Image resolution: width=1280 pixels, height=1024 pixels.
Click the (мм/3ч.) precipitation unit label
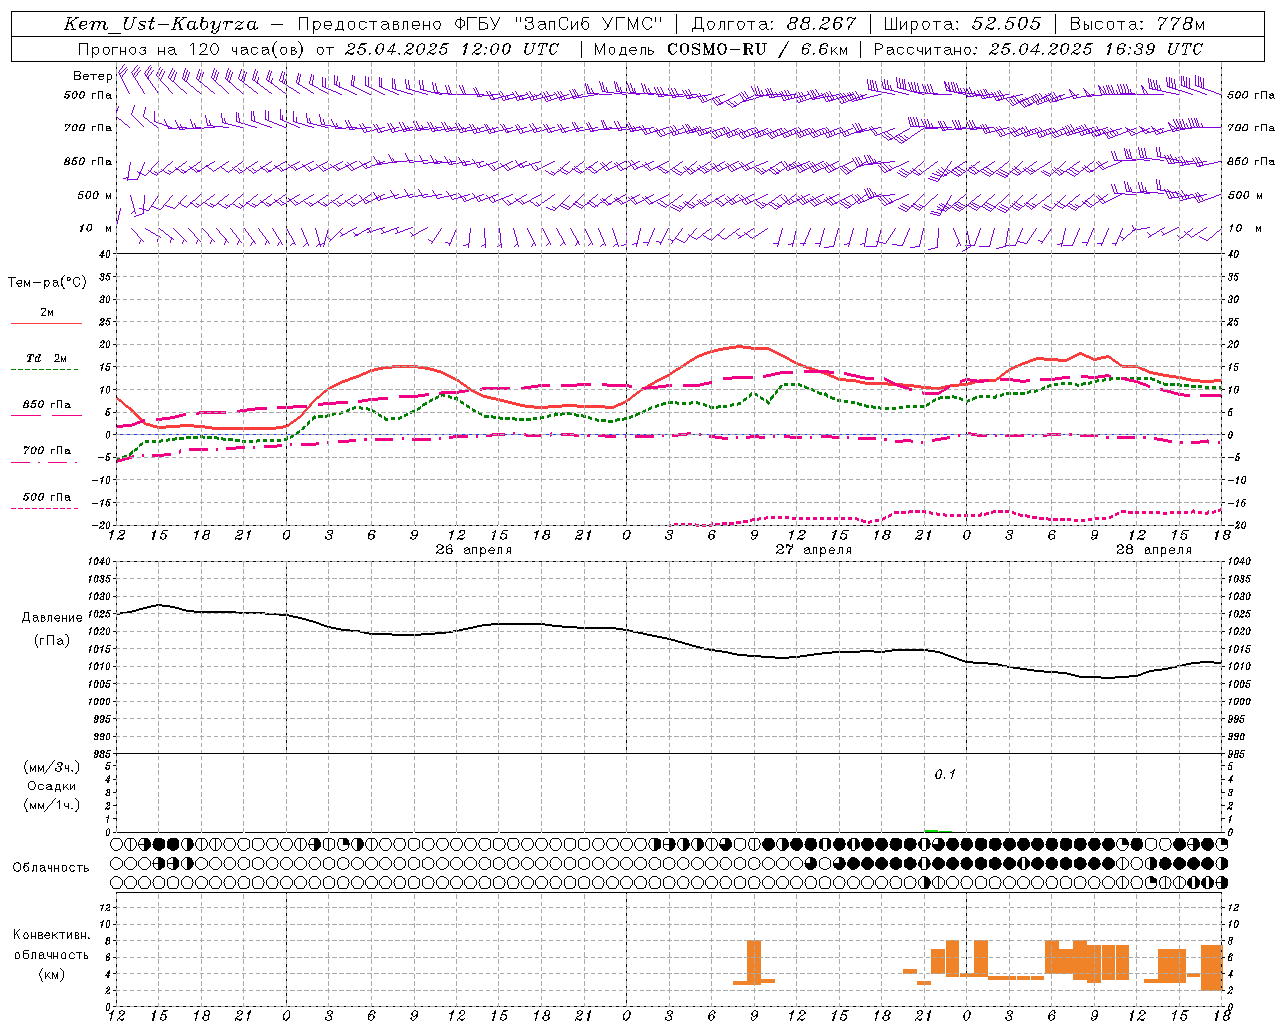52,767
